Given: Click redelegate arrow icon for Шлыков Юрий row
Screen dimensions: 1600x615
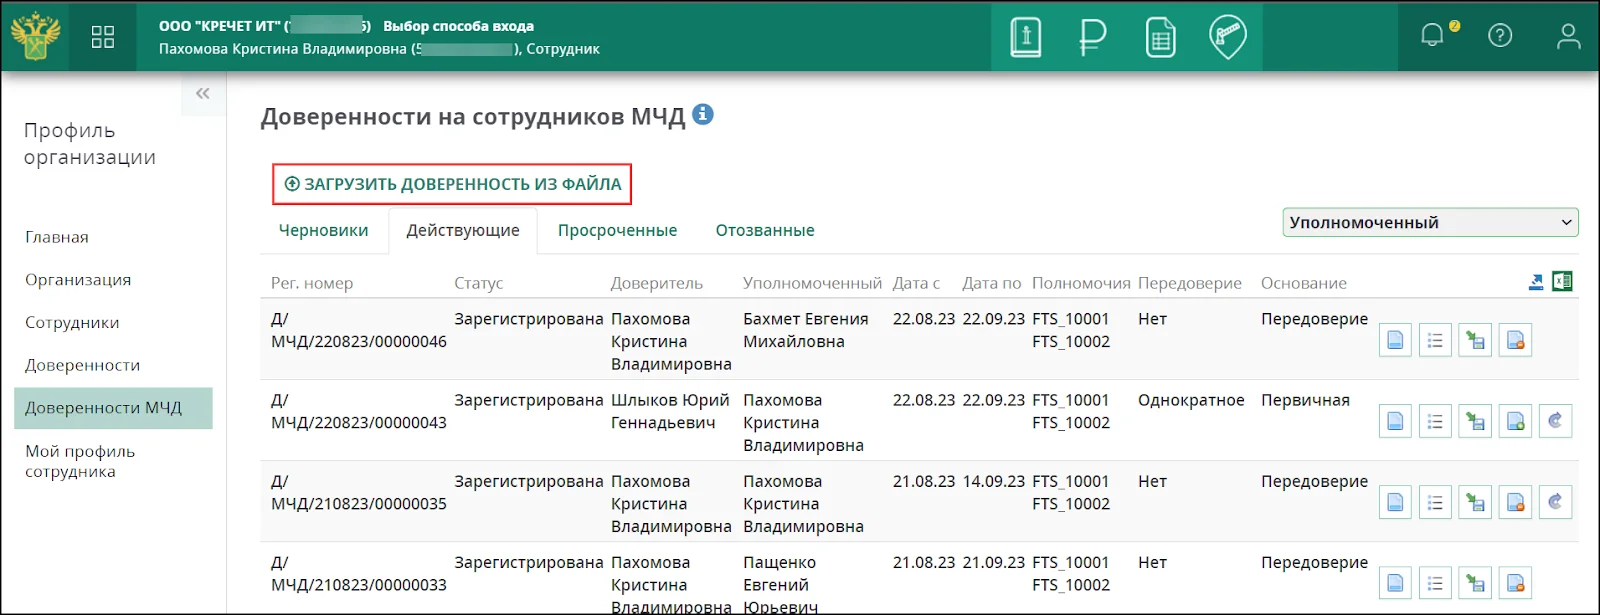Looking at the screenshot, I should pos(1555,421).
